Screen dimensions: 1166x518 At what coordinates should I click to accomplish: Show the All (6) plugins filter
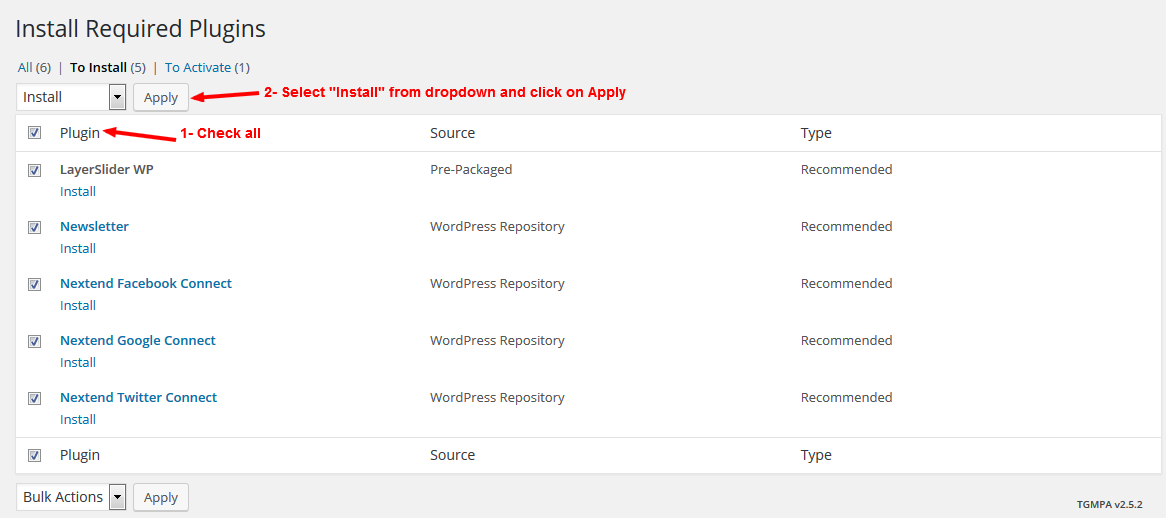pos(34,67)
